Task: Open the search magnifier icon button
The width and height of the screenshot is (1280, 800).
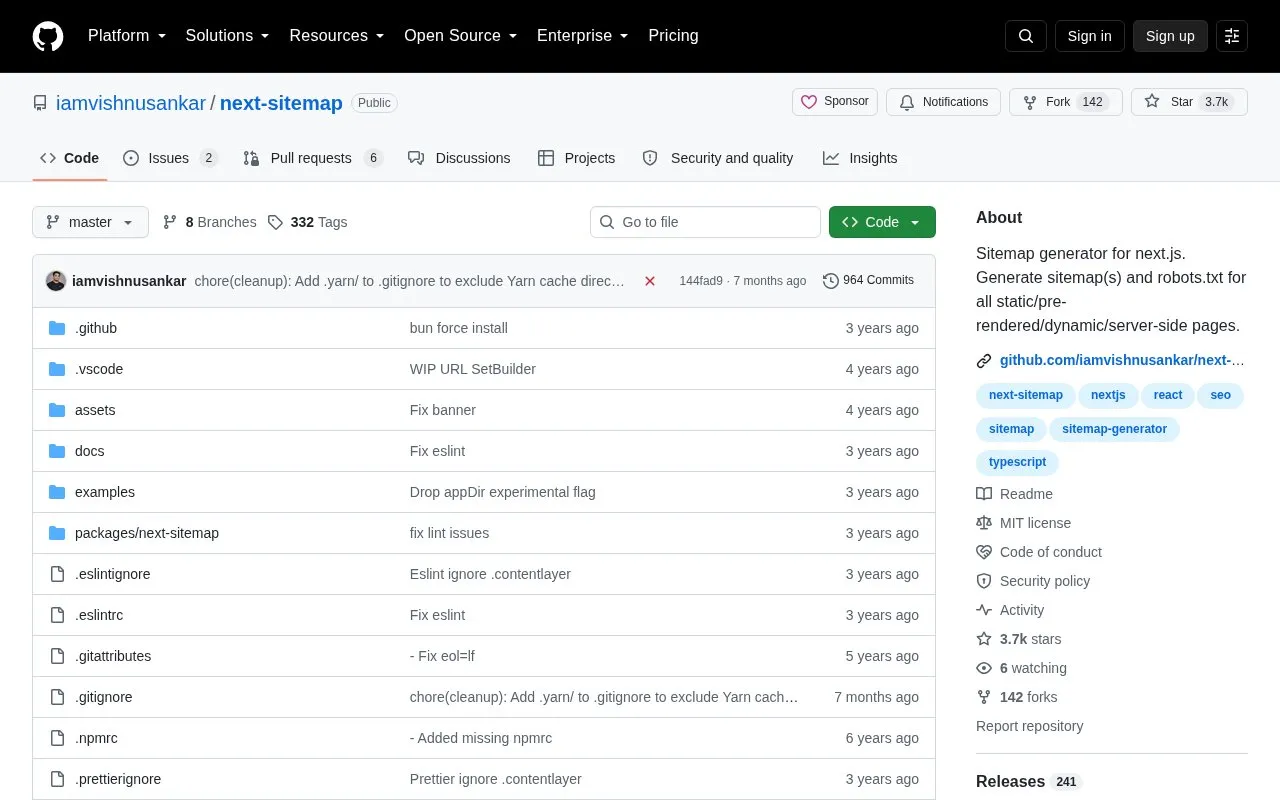Action: coord(1026,36)
